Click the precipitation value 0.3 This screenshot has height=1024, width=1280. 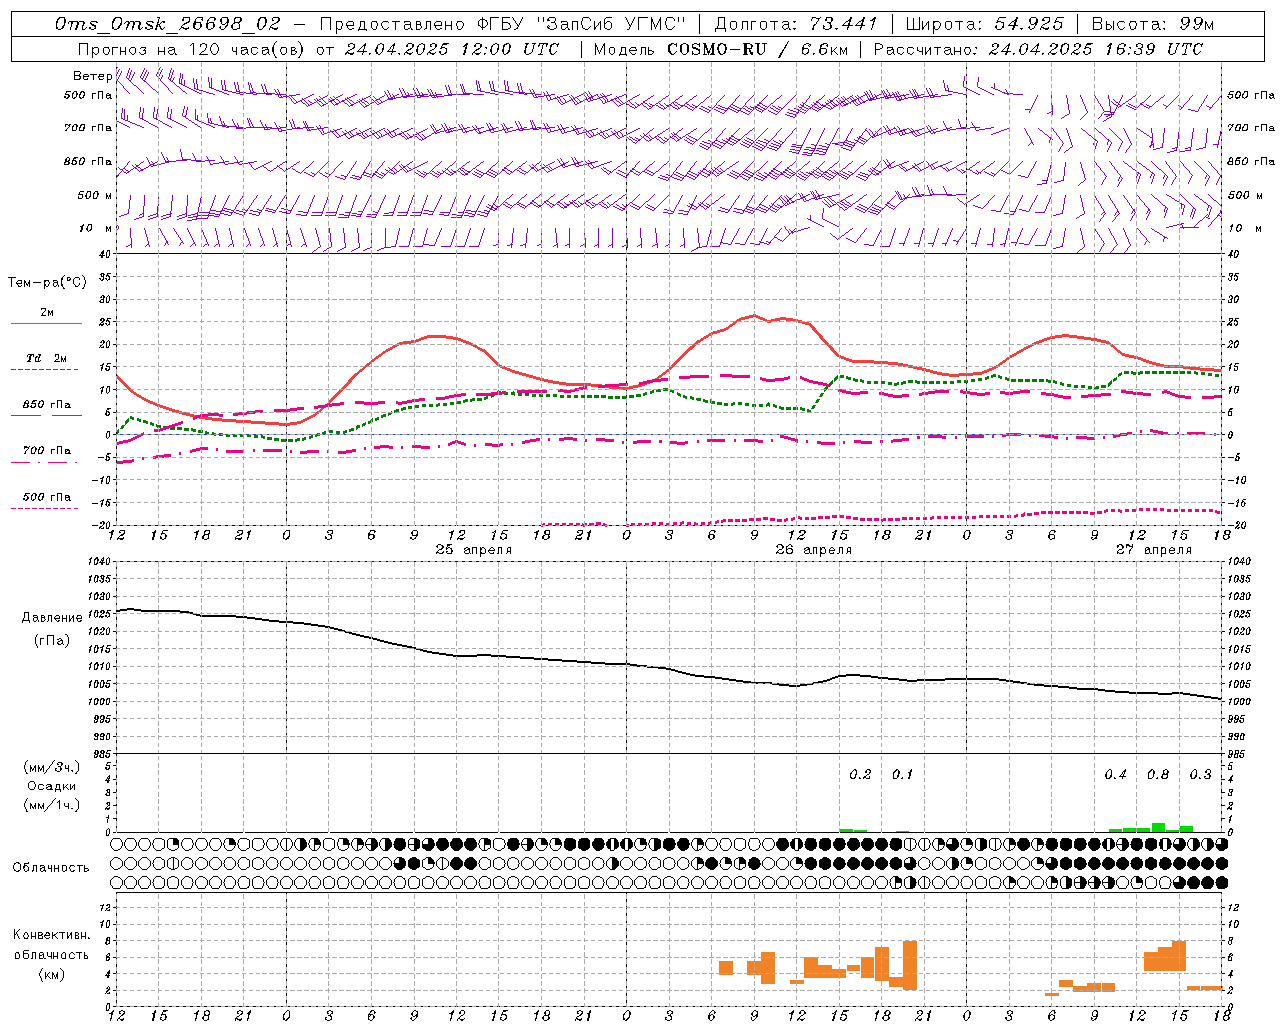click(1200, 775)
